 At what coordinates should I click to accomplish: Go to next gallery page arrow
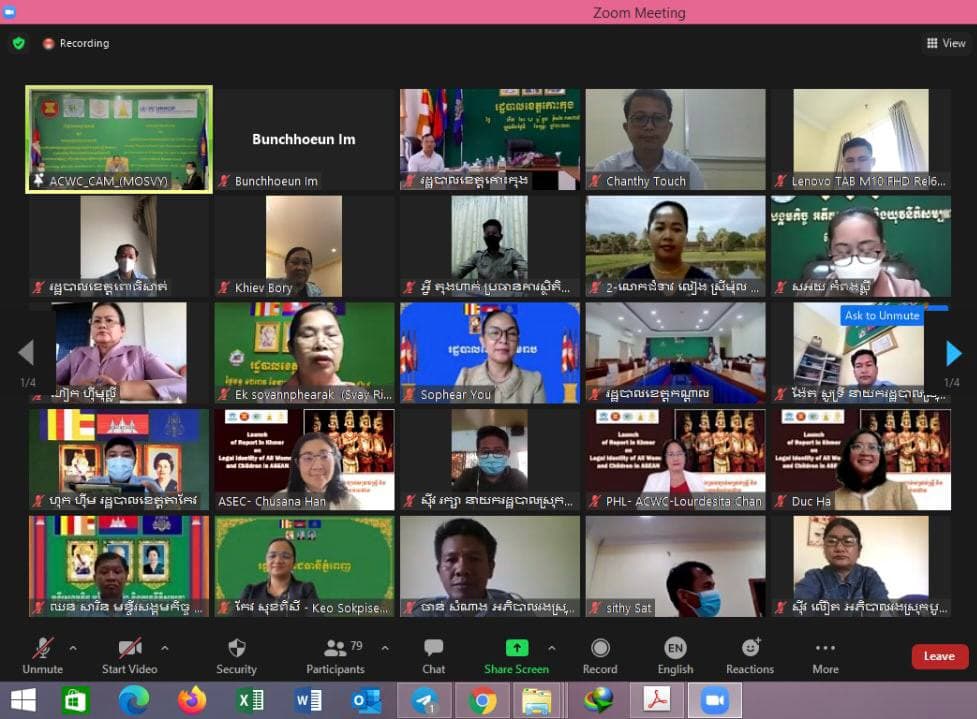953,353
